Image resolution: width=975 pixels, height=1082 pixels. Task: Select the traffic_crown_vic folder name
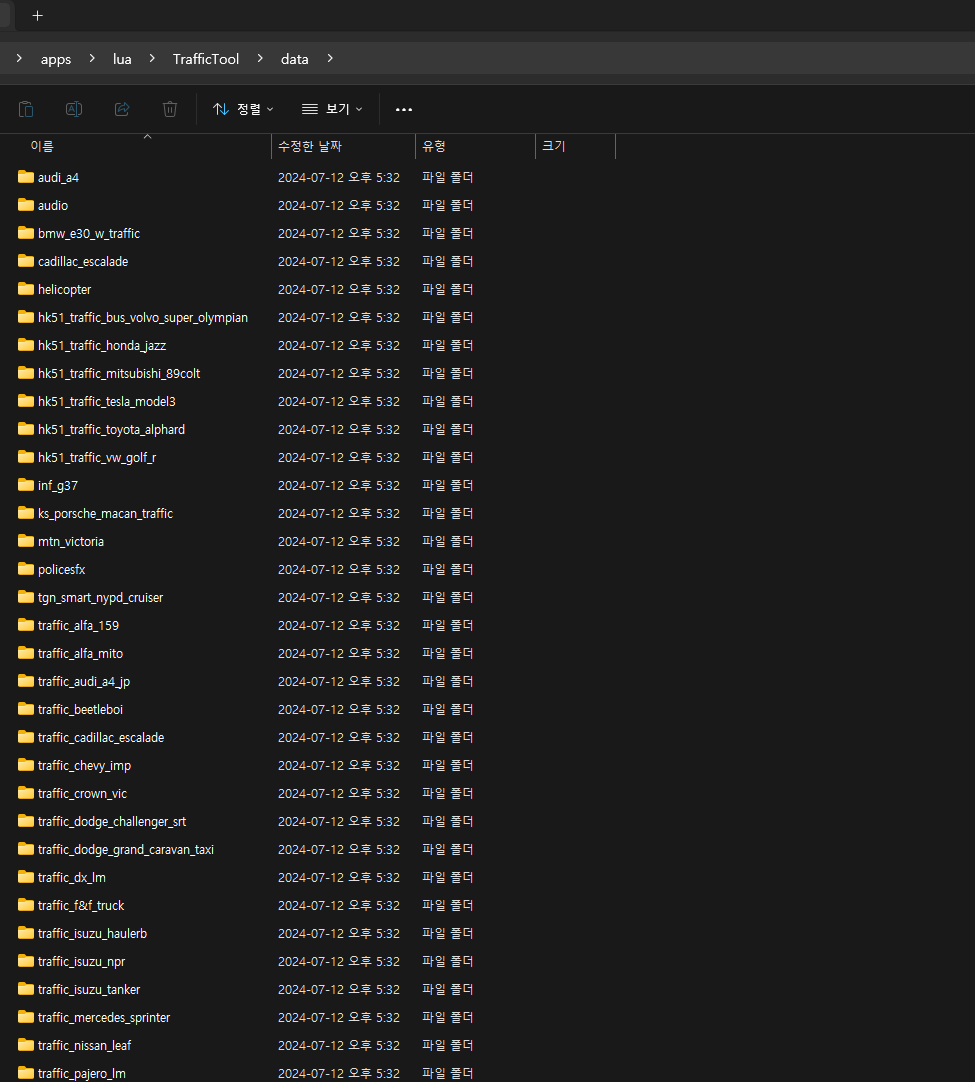[82, 794]
